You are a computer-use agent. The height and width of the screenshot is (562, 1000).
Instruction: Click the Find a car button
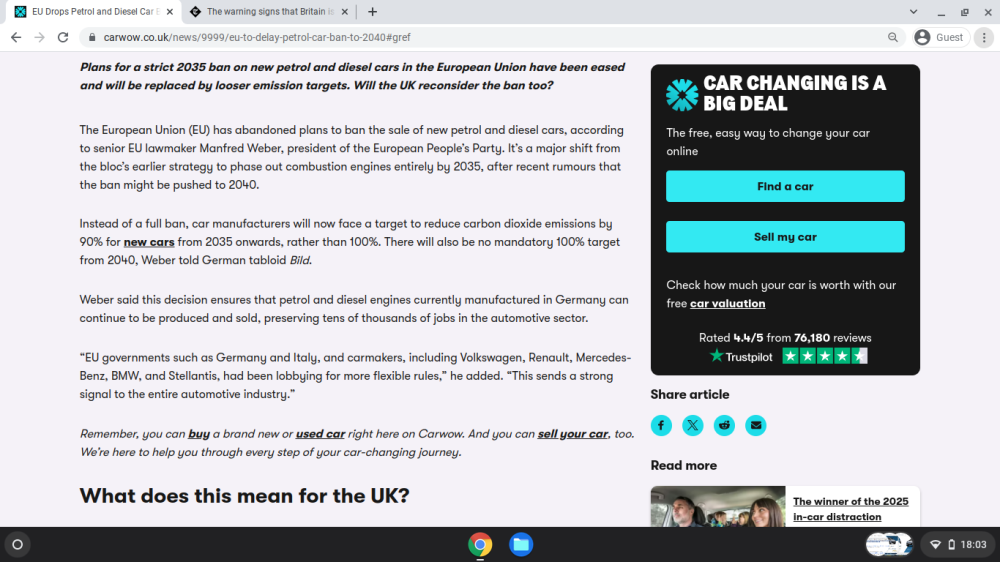[x=785, y=186]
